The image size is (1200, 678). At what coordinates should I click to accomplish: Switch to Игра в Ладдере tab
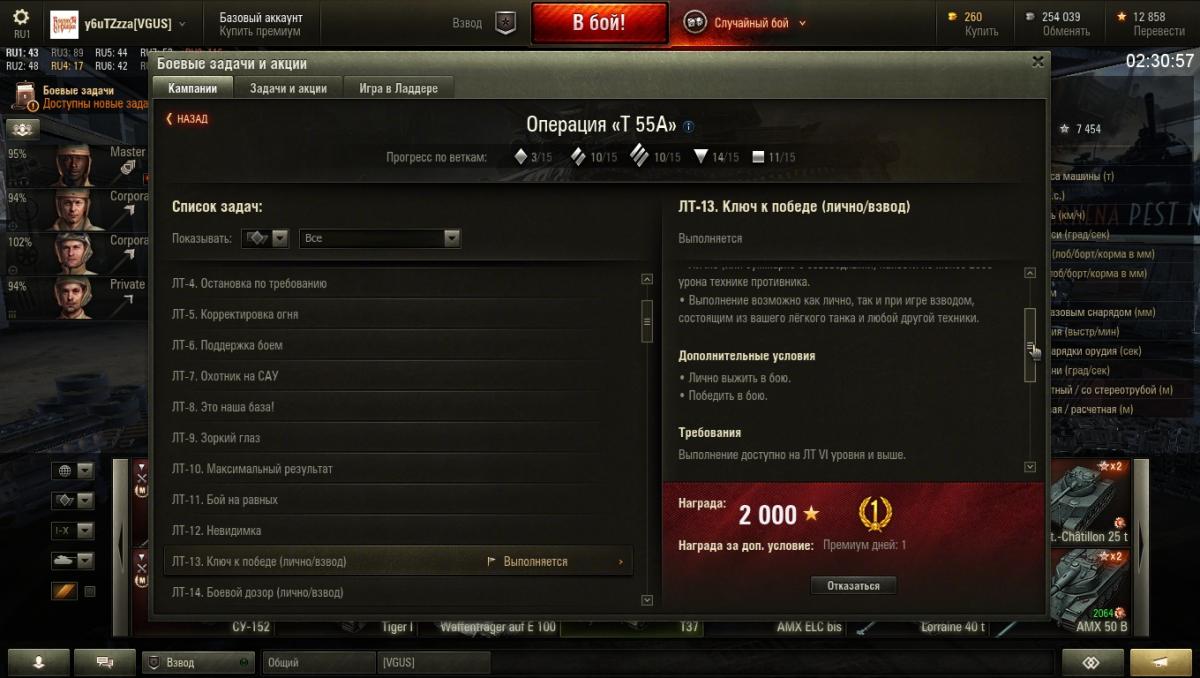(398, 88)
